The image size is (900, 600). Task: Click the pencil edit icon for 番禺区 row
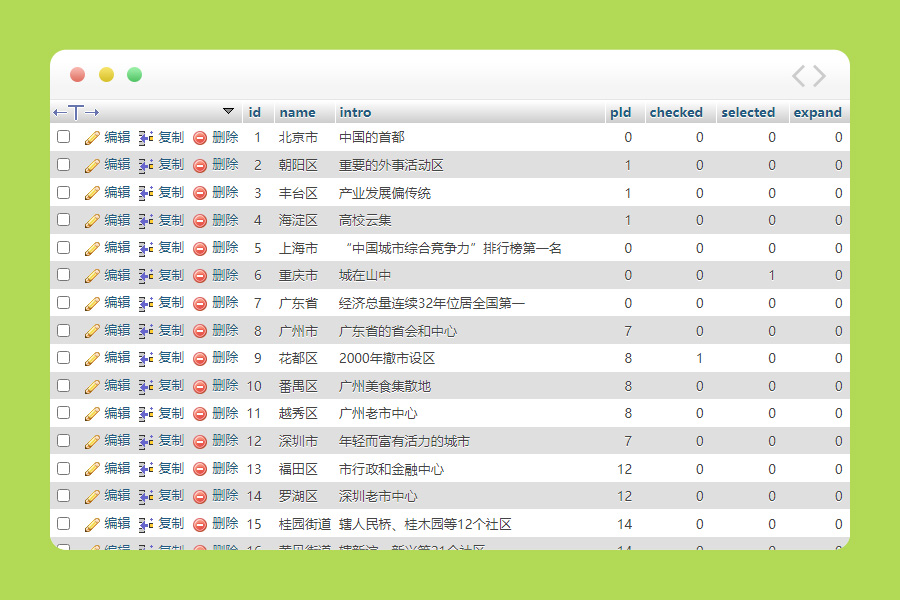[92, 386]
